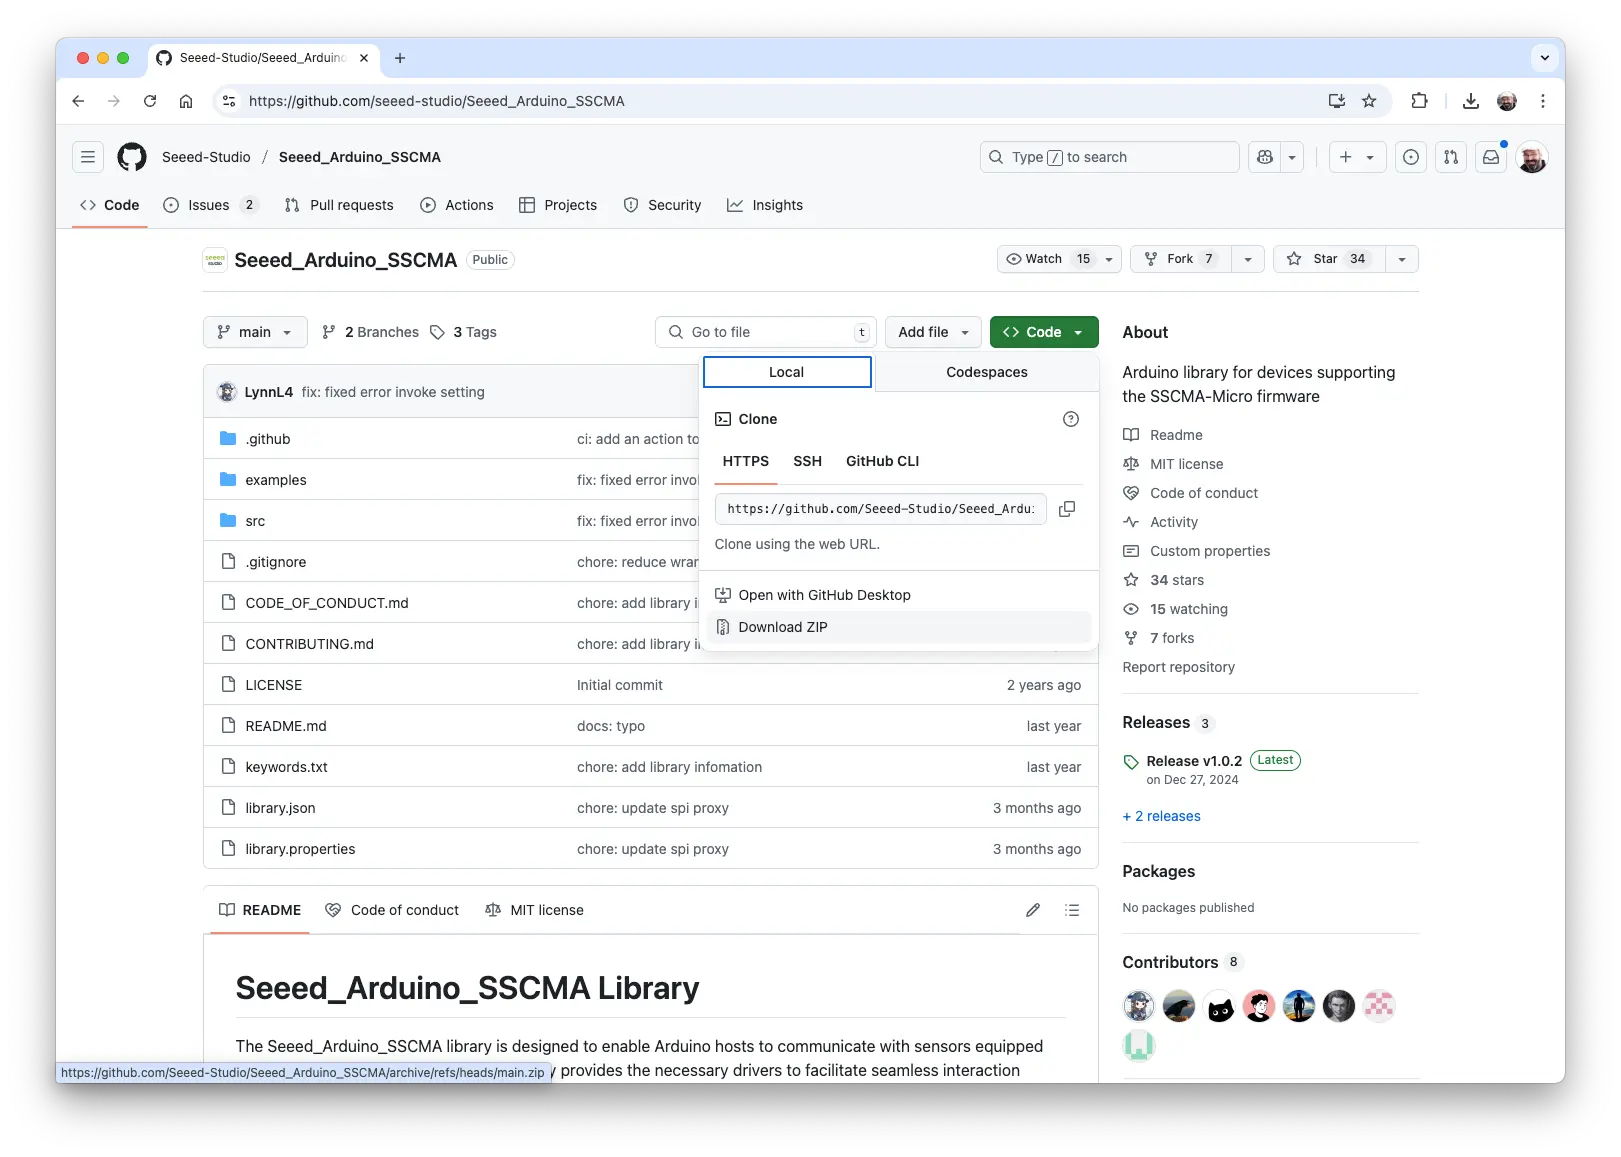Expand the Fork options dropdown arrow
This screenshot has width=1621, height=1157.
click(x=1248, y=259)
